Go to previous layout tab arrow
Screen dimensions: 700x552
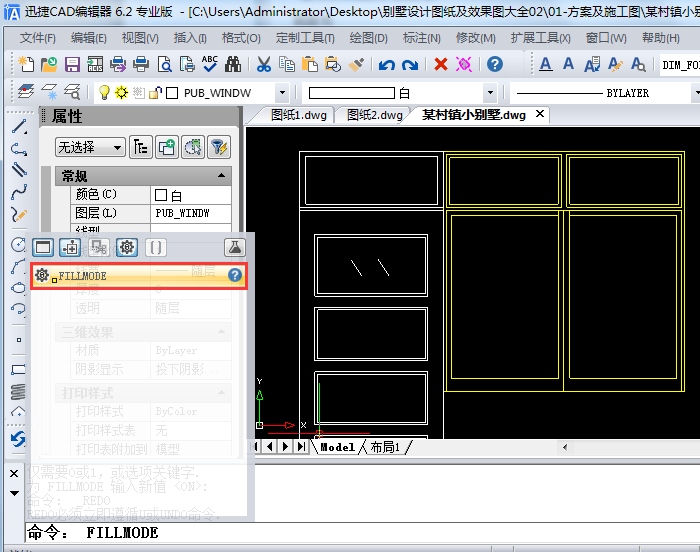(x=270, y=447)
